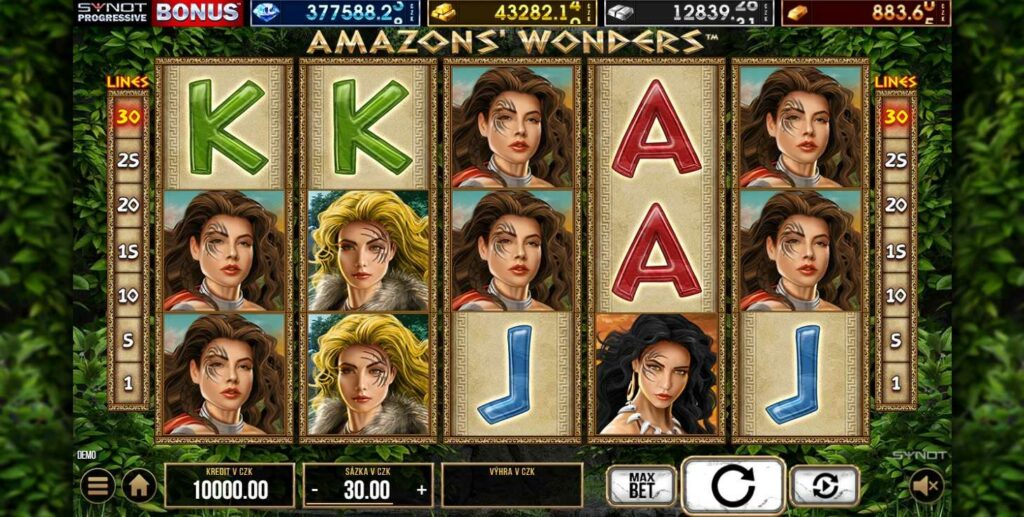View the bronze bar jackpot counter

(866, 12)
